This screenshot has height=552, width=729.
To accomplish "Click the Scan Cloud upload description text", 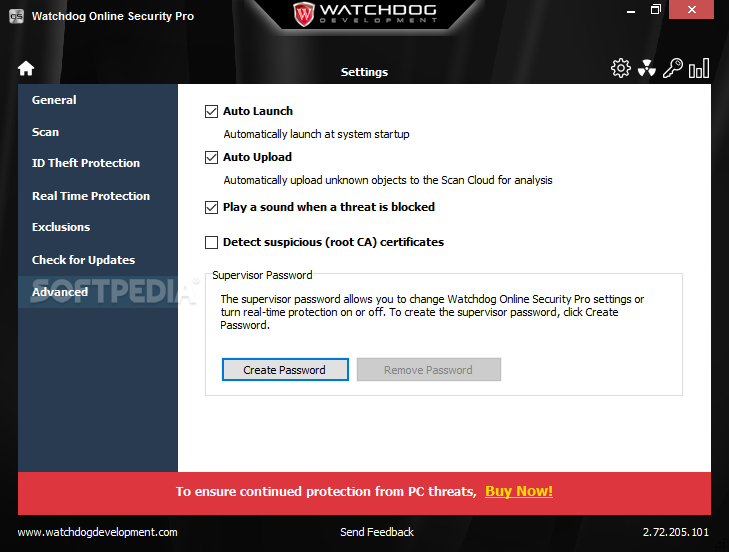I will pos(388,180).
